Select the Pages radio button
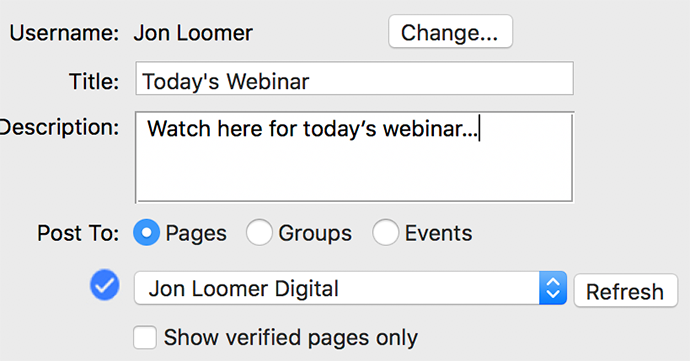Viewport: 690px width, 361px height. (146, 232)
